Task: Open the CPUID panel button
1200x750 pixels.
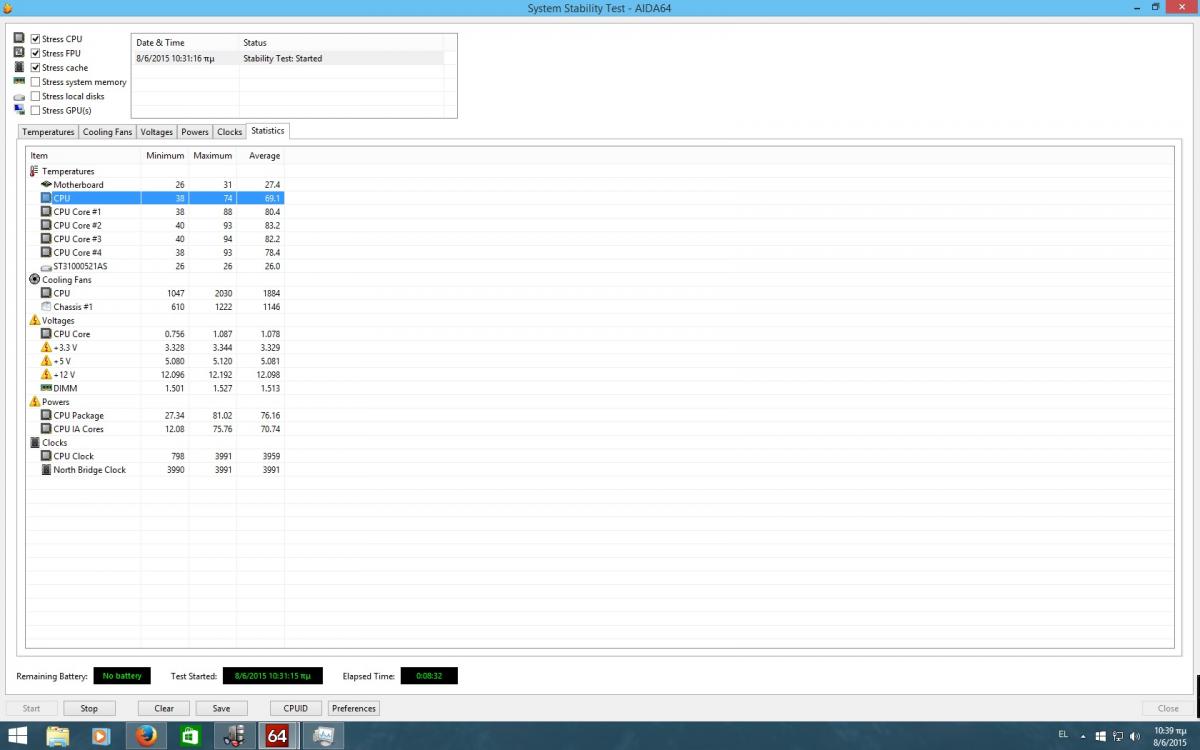Action: [296, 708]
